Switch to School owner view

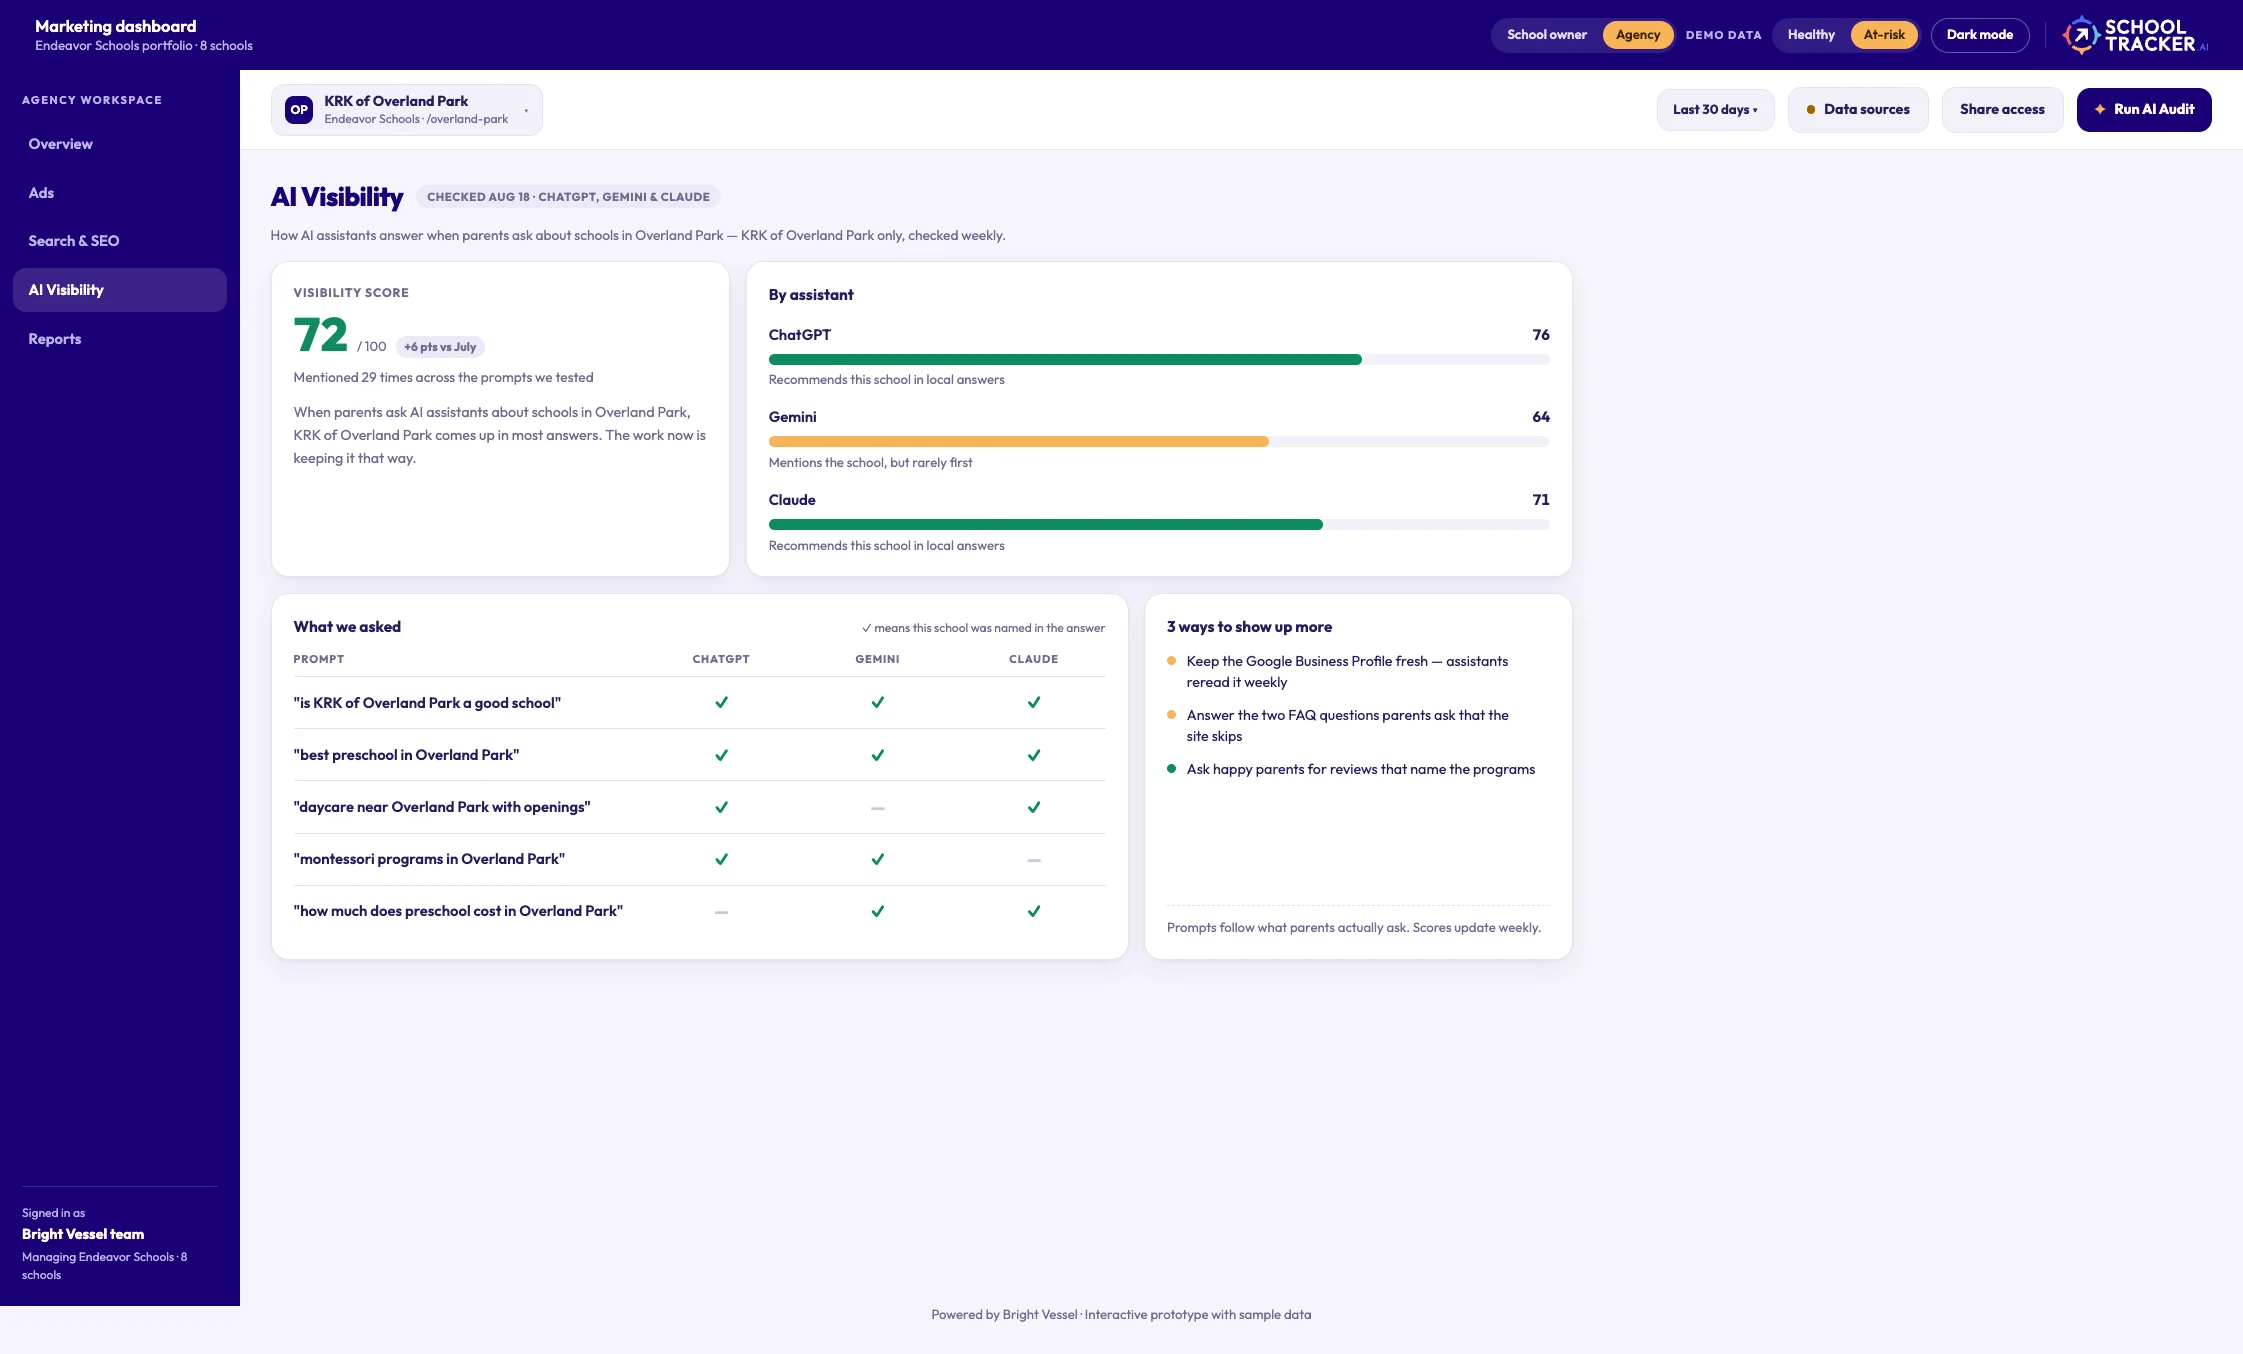click(x=1546, y=35)
